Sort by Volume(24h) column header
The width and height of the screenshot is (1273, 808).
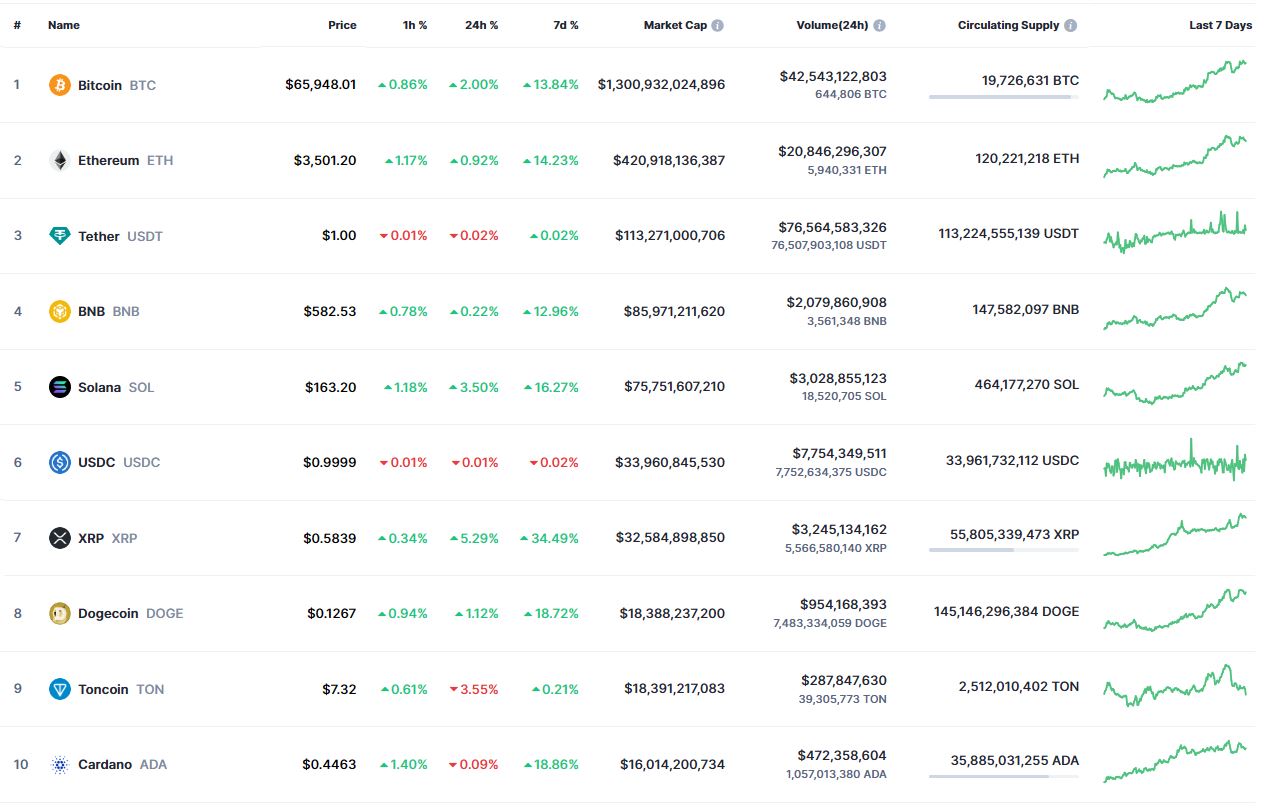point(832,25)
